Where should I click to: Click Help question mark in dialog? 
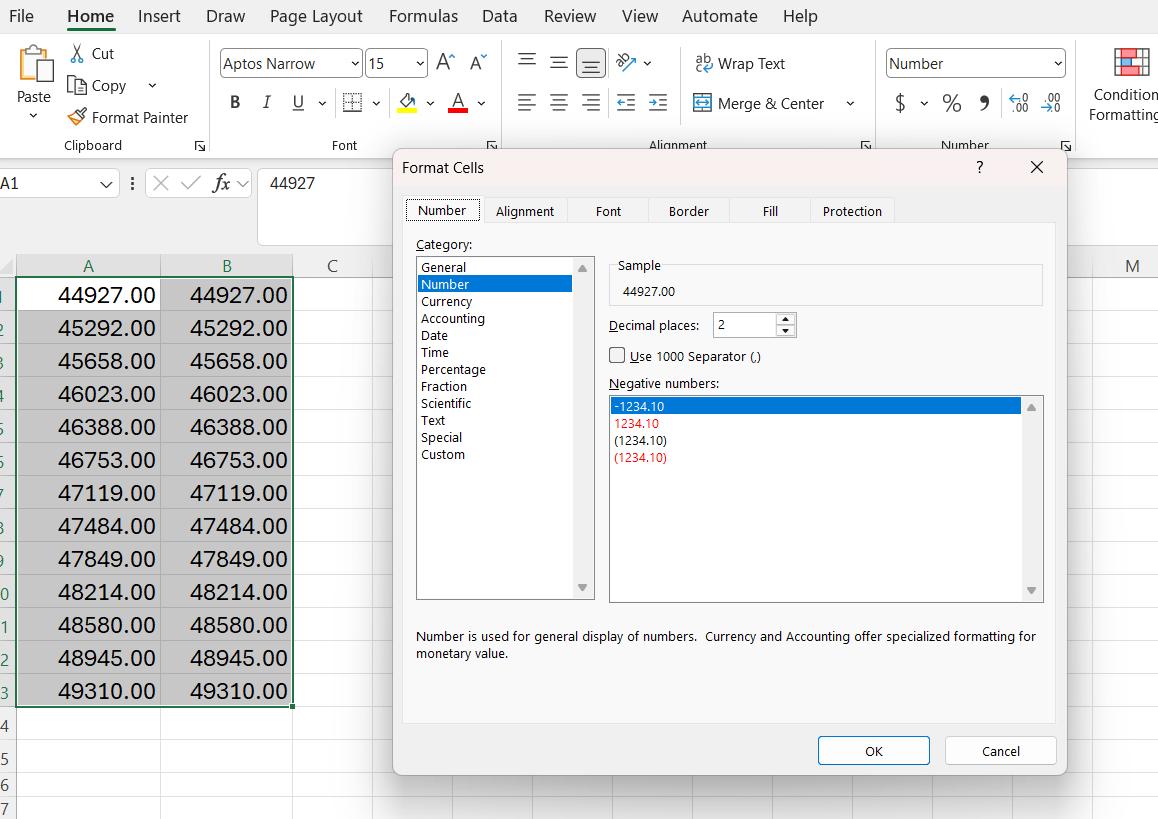tap(980, 167)
